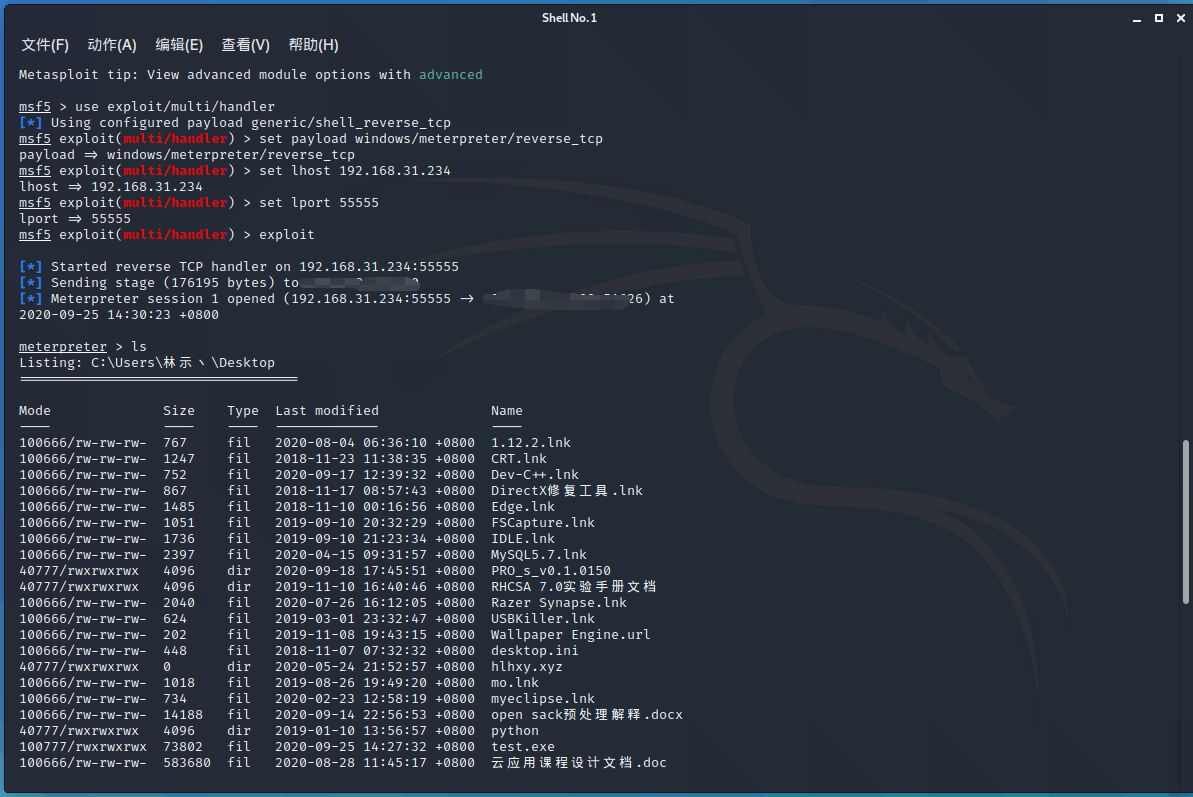Click file name 'Razer Synapse.lnk'

tap(559, 602)
